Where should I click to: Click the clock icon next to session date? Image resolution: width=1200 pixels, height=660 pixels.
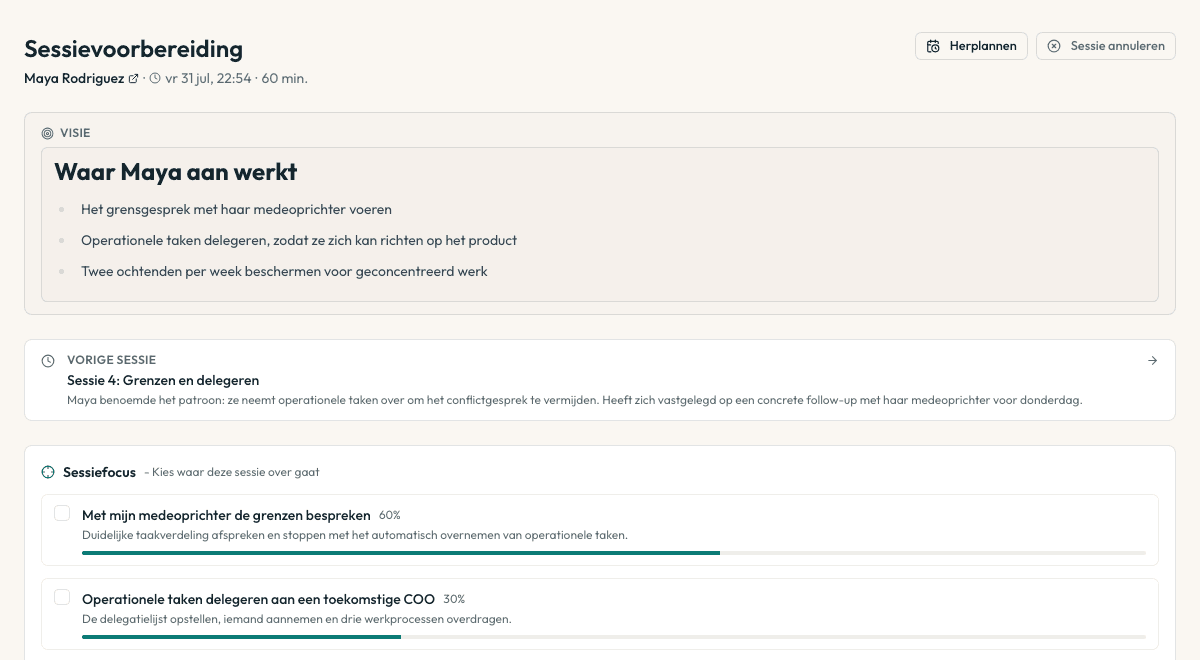click(155, 78)
